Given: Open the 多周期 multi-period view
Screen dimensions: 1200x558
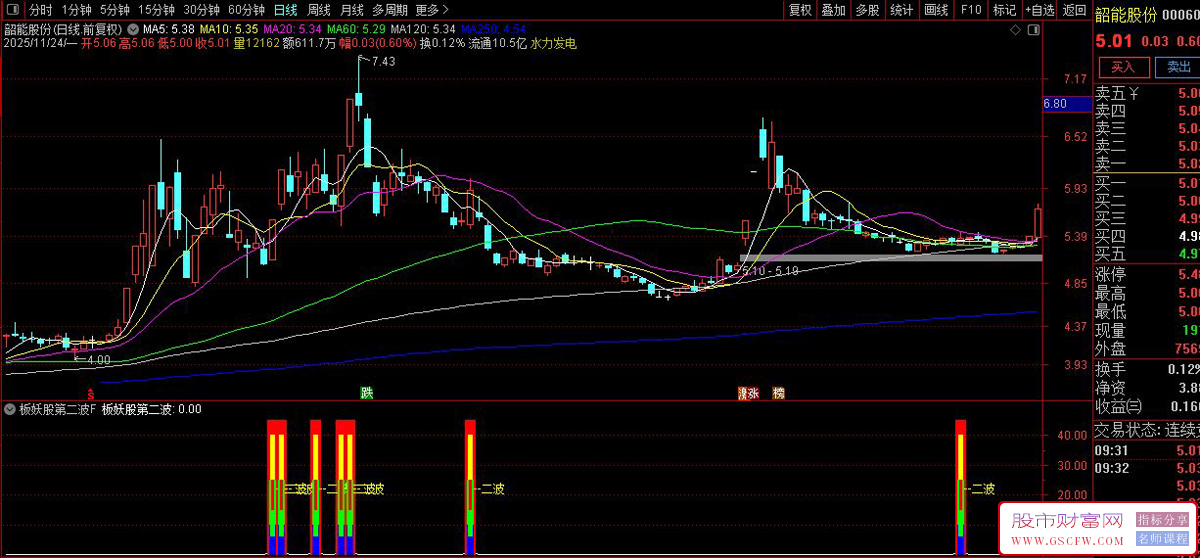Looking at the screenshot, I should coord(390,10).
